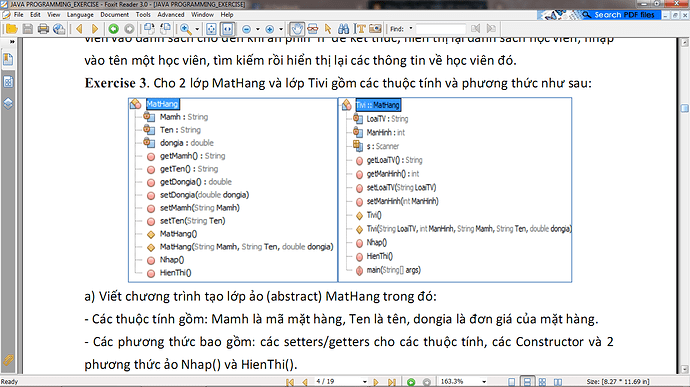Go to next page using toolbar right arrow

(95, 29)
